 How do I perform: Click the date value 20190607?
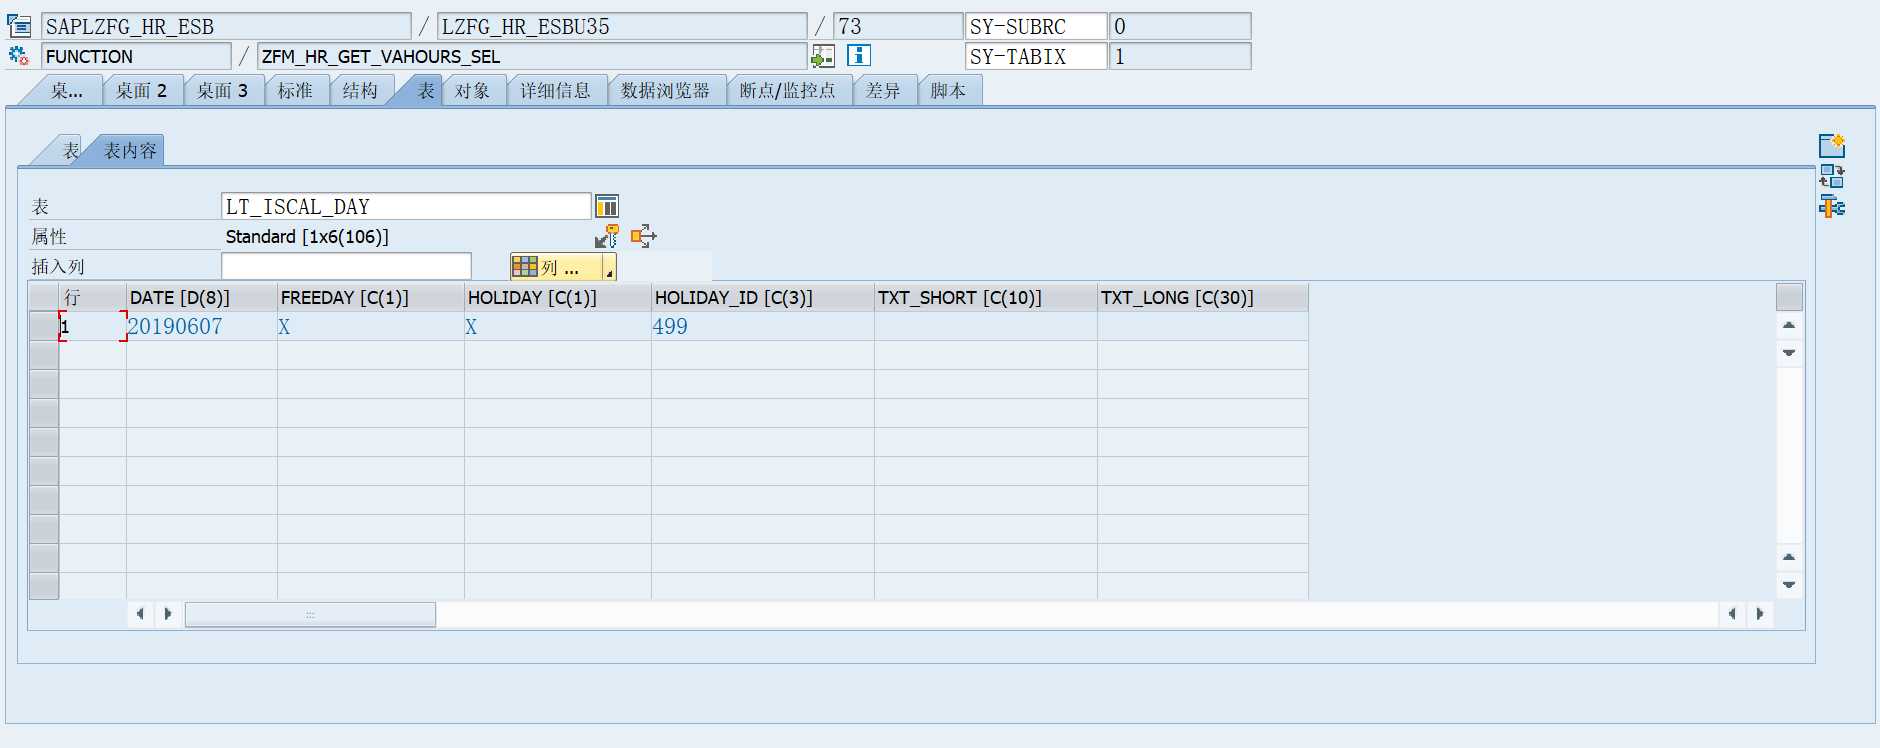(x=175, y=326)
